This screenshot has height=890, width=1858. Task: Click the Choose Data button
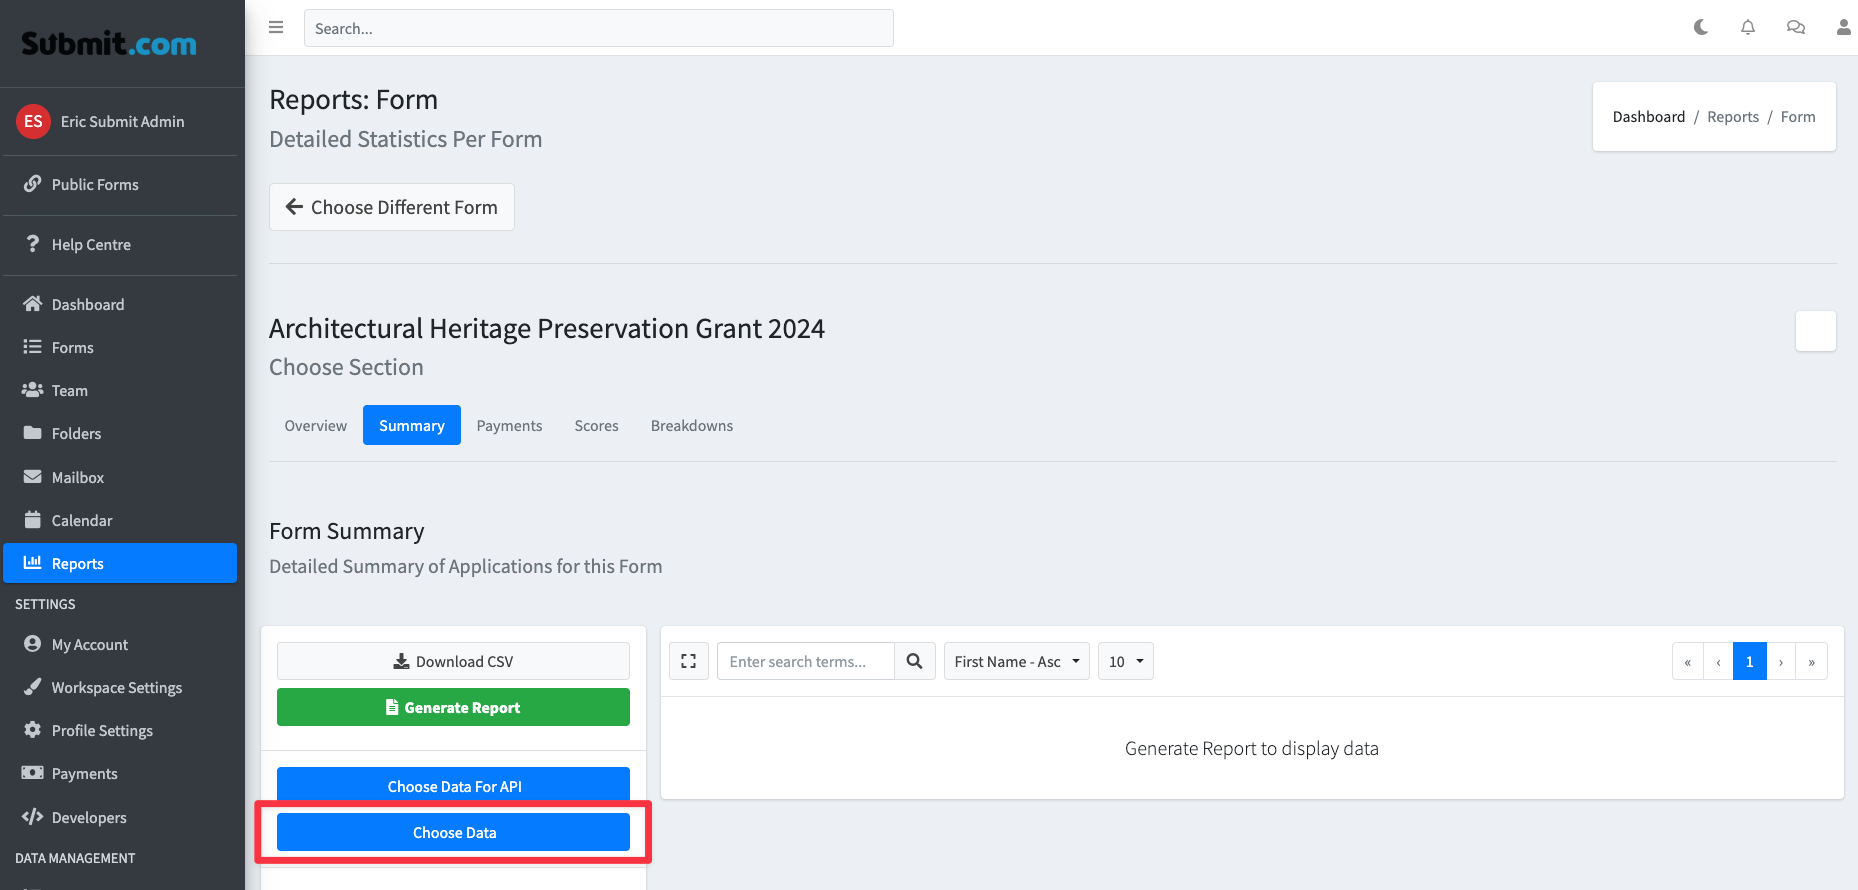(x=453, y=833)
